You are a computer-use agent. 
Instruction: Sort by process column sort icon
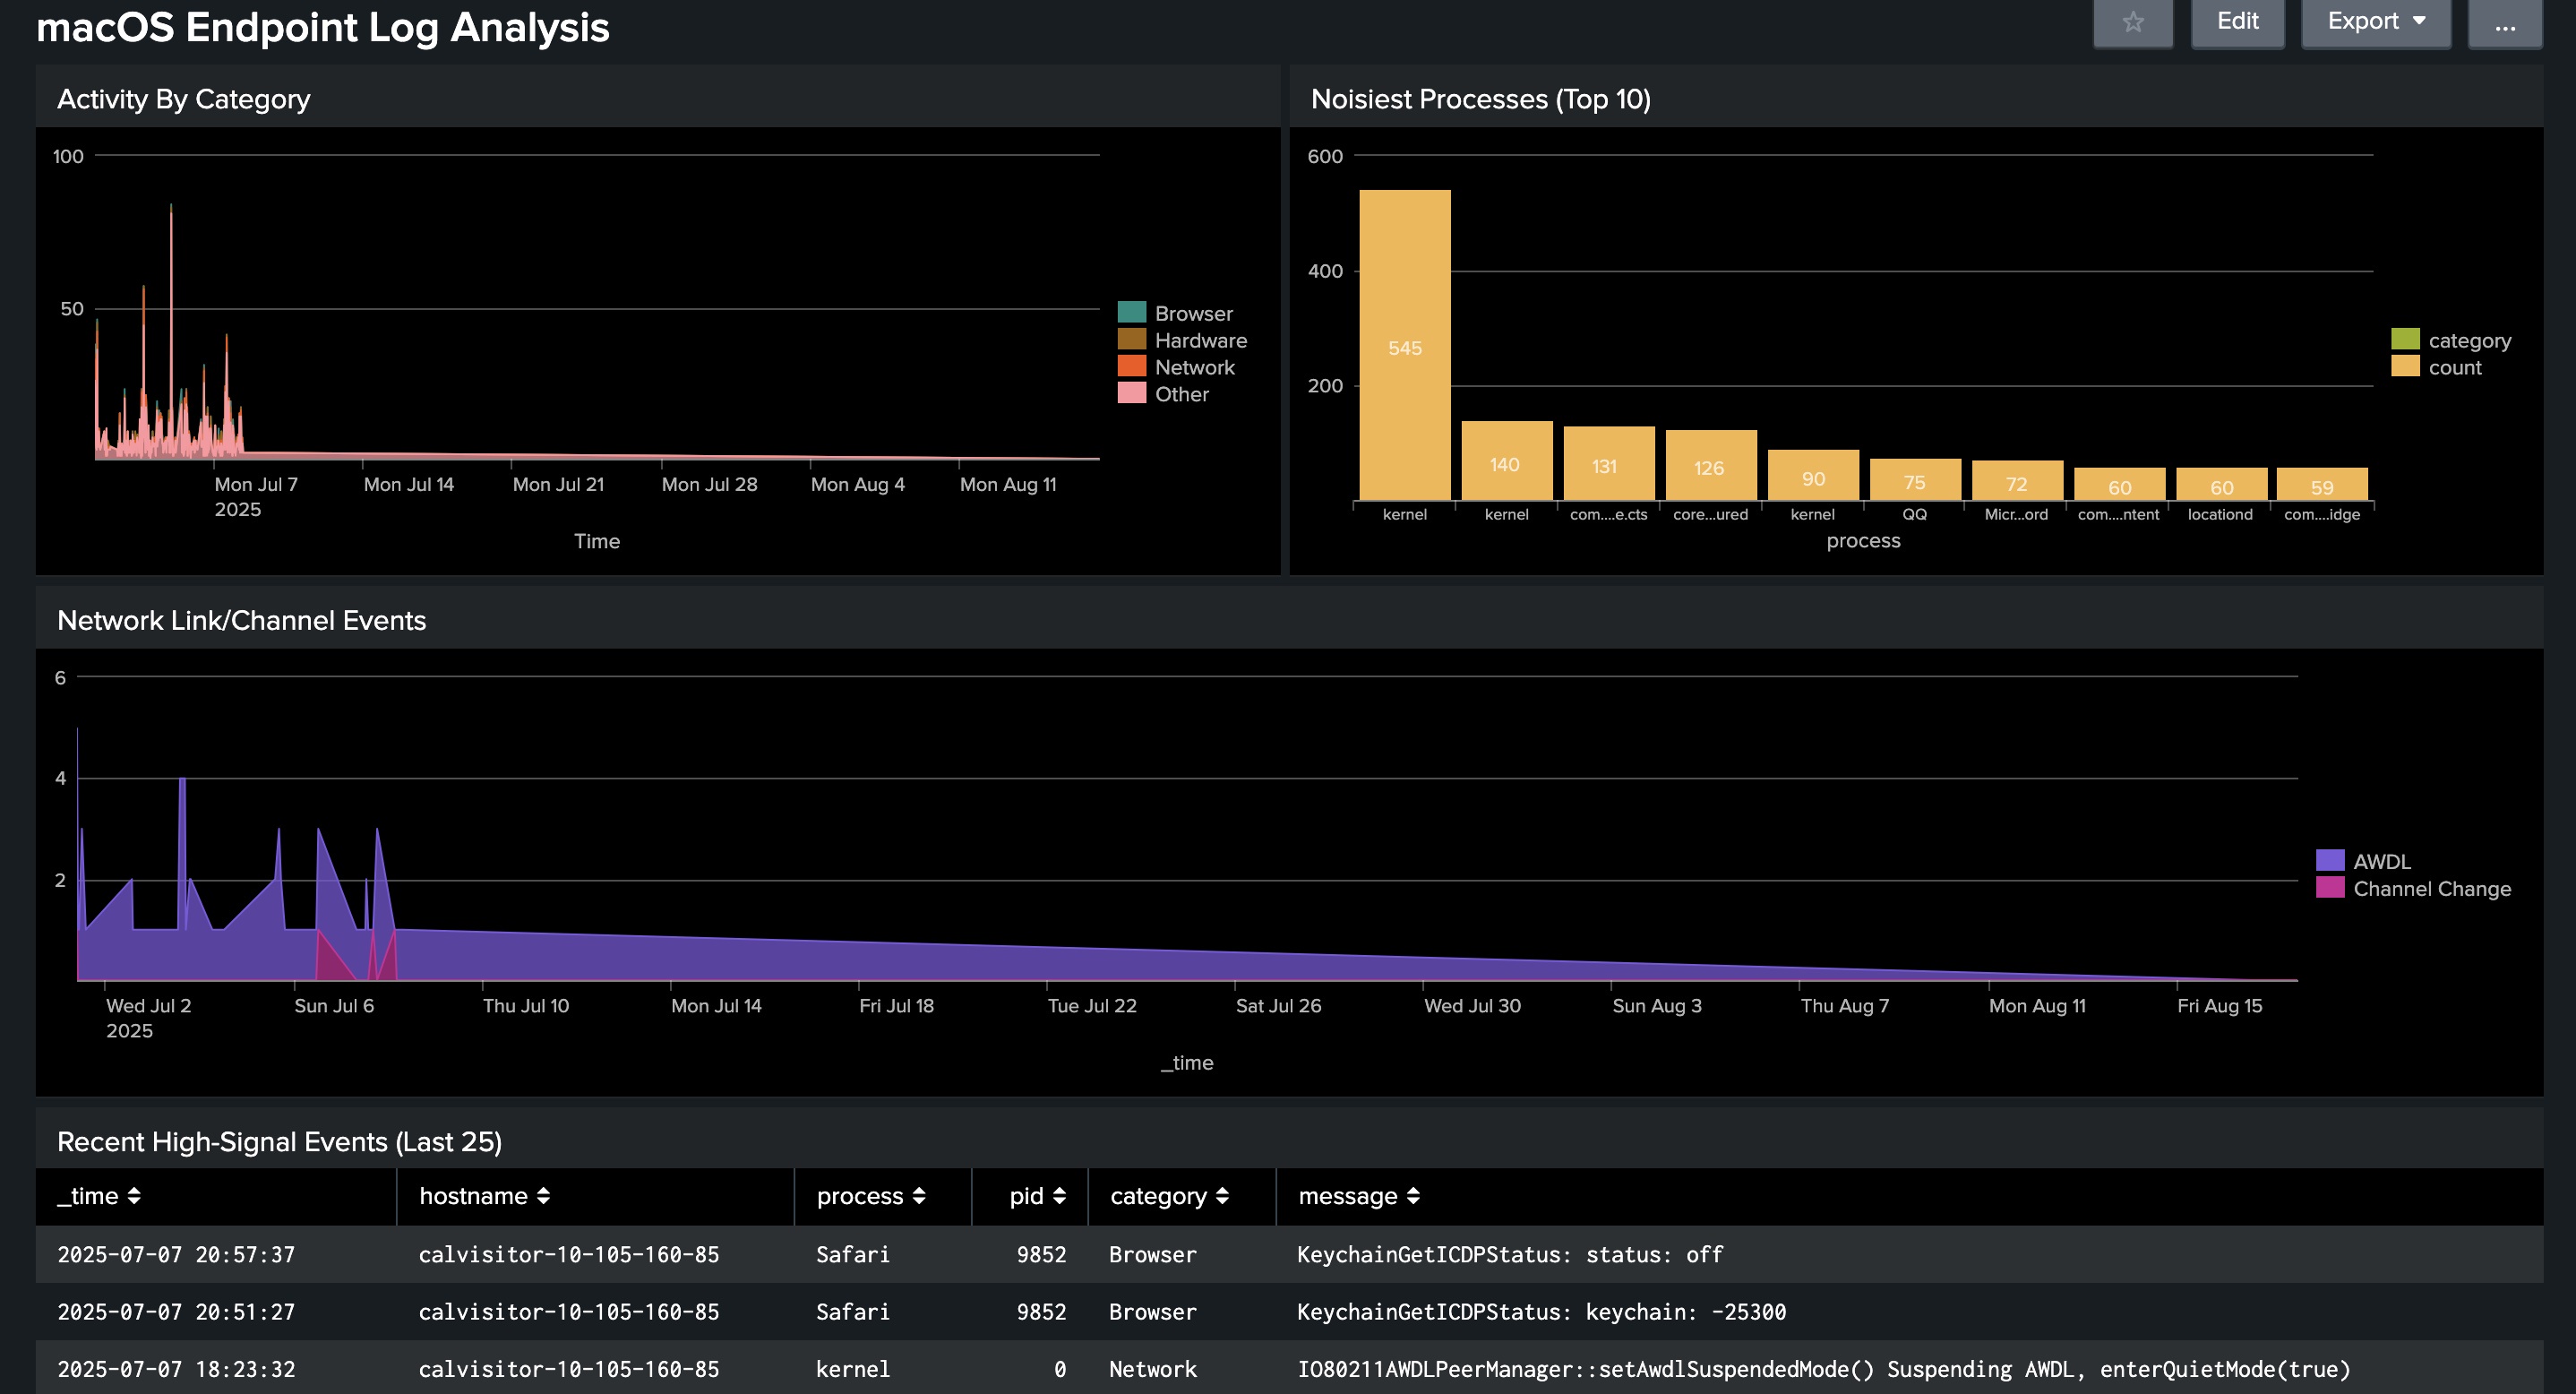pyautogui.click(x=919, y=1196)
